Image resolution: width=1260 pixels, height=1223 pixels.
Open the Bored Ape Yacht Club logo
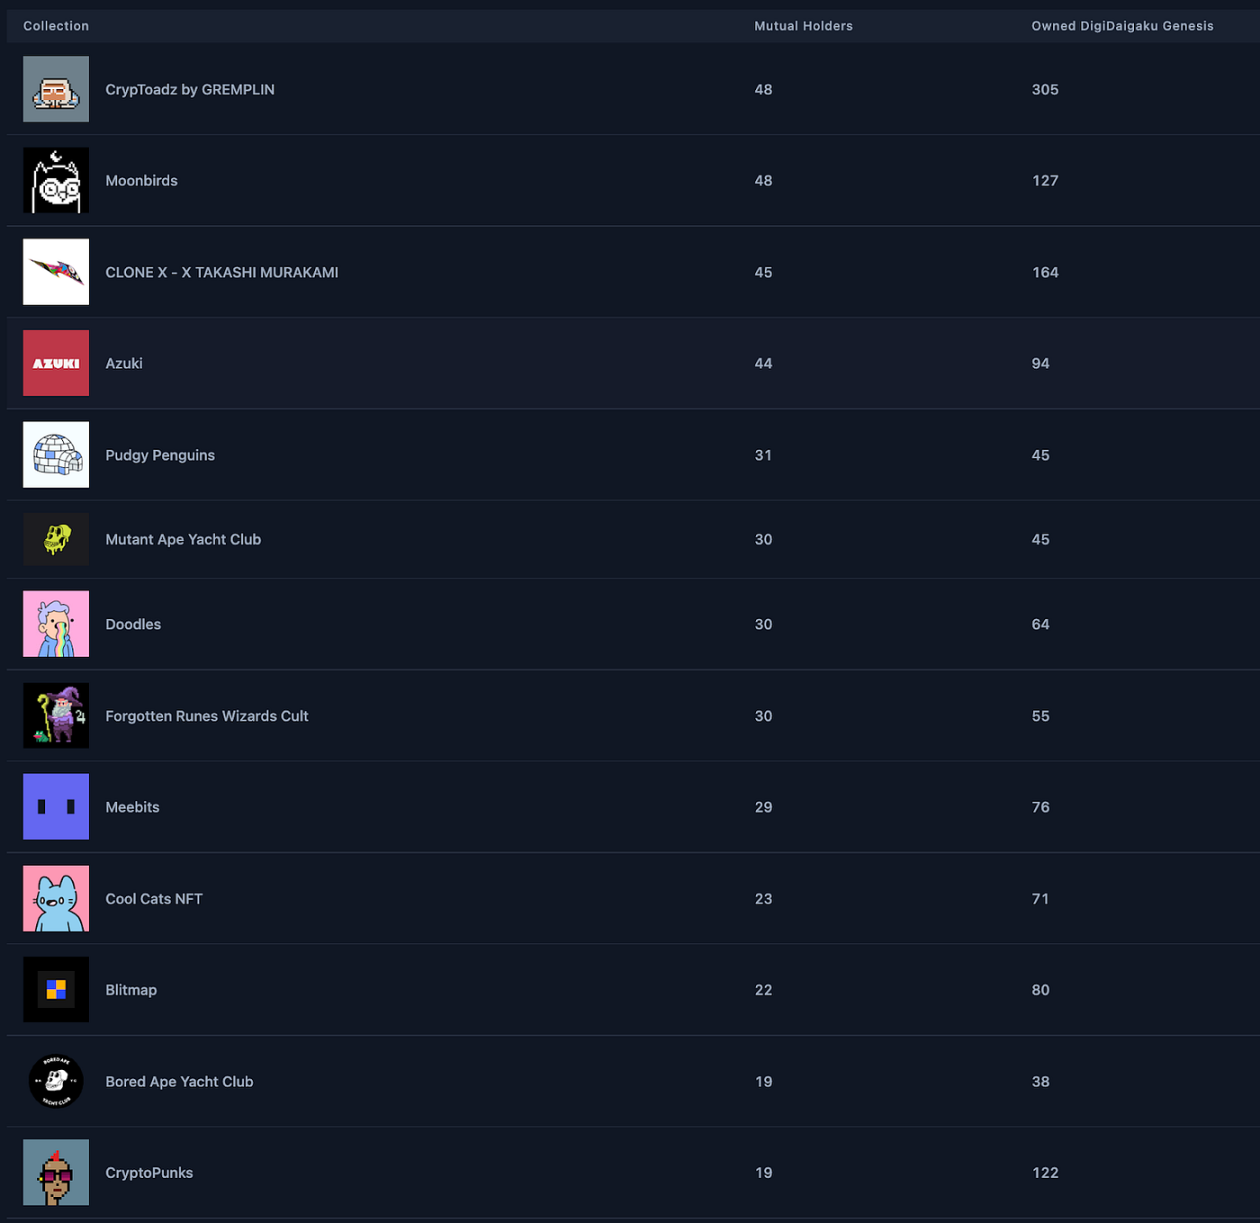pos(56,1081)
